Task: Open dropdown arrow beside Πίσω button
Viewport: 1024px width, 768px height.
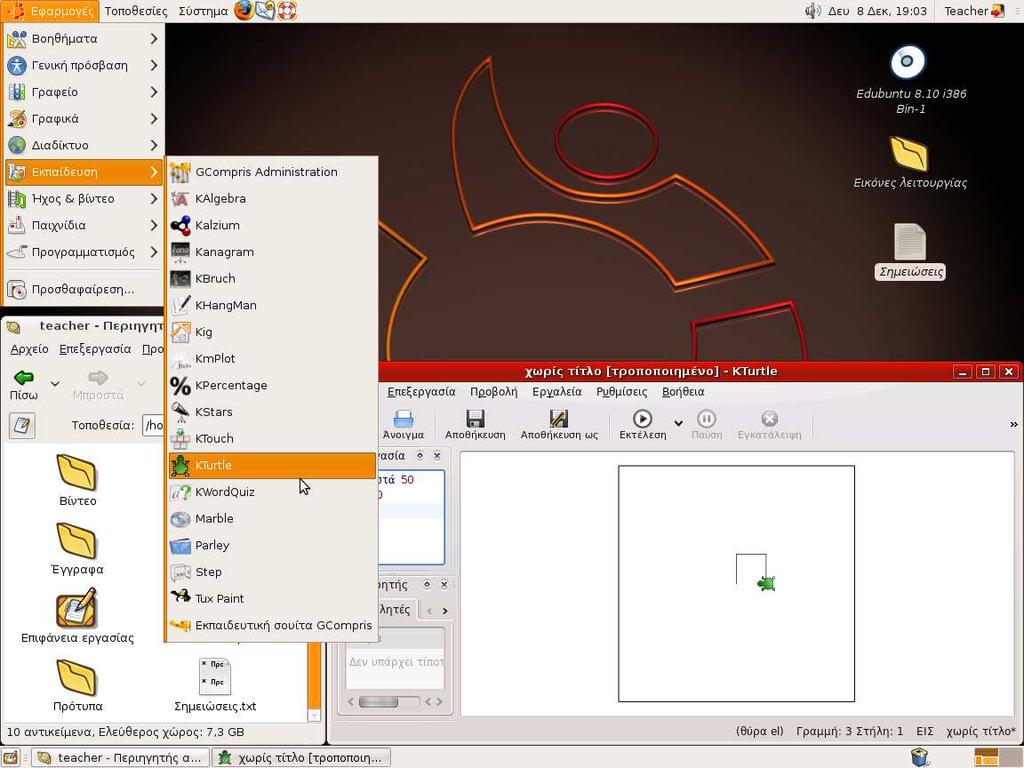Action: click(56, 383)
